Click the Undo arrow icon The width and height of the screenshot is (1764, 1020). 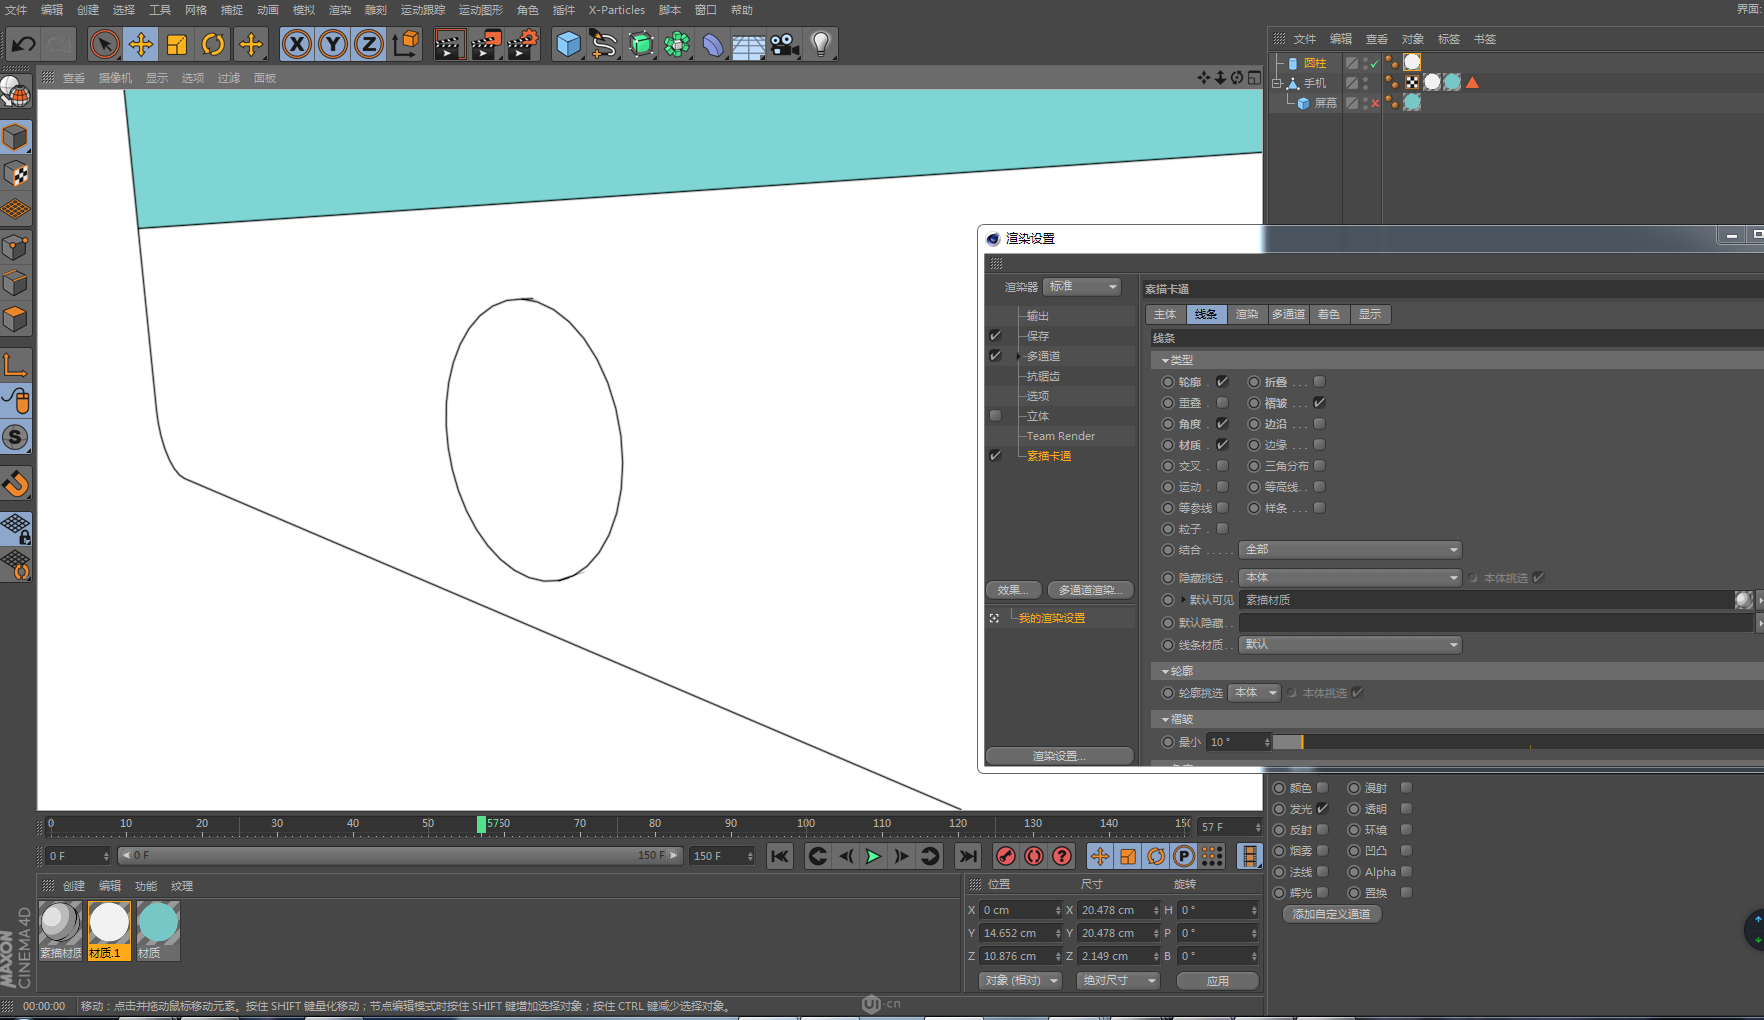[23, 44]
